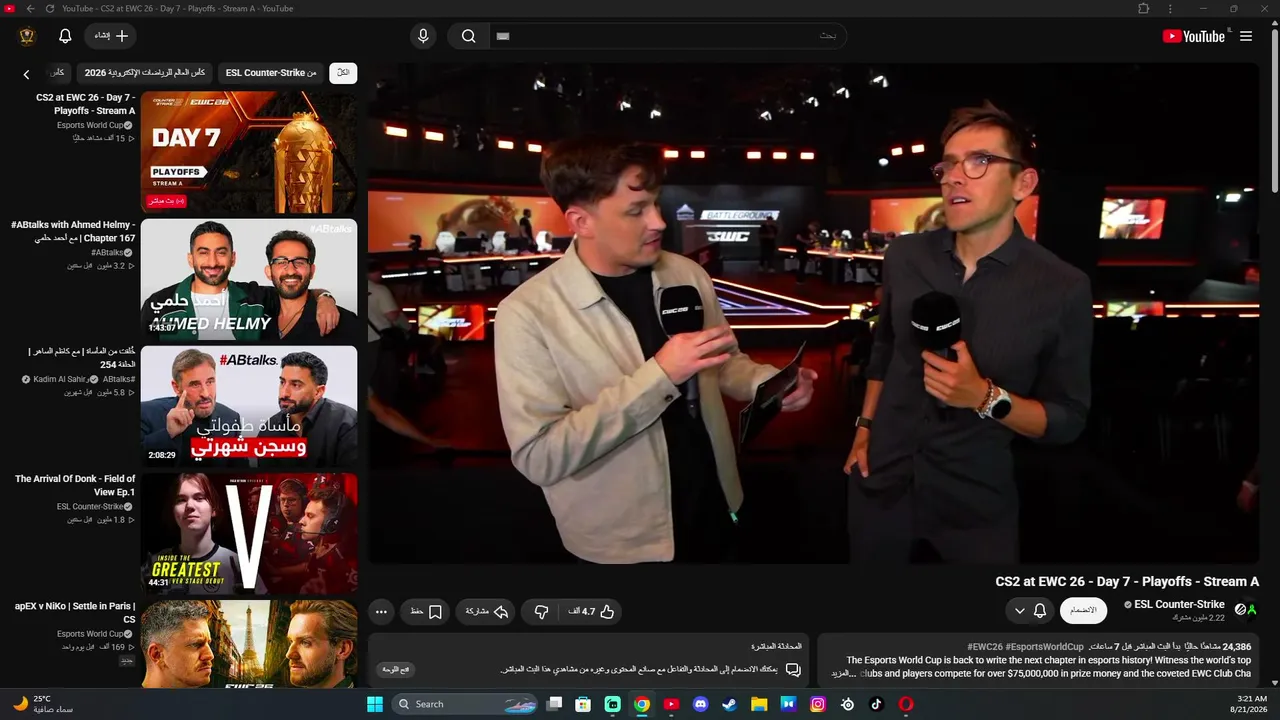Click the Create (إنشاء) plus button

111,36
